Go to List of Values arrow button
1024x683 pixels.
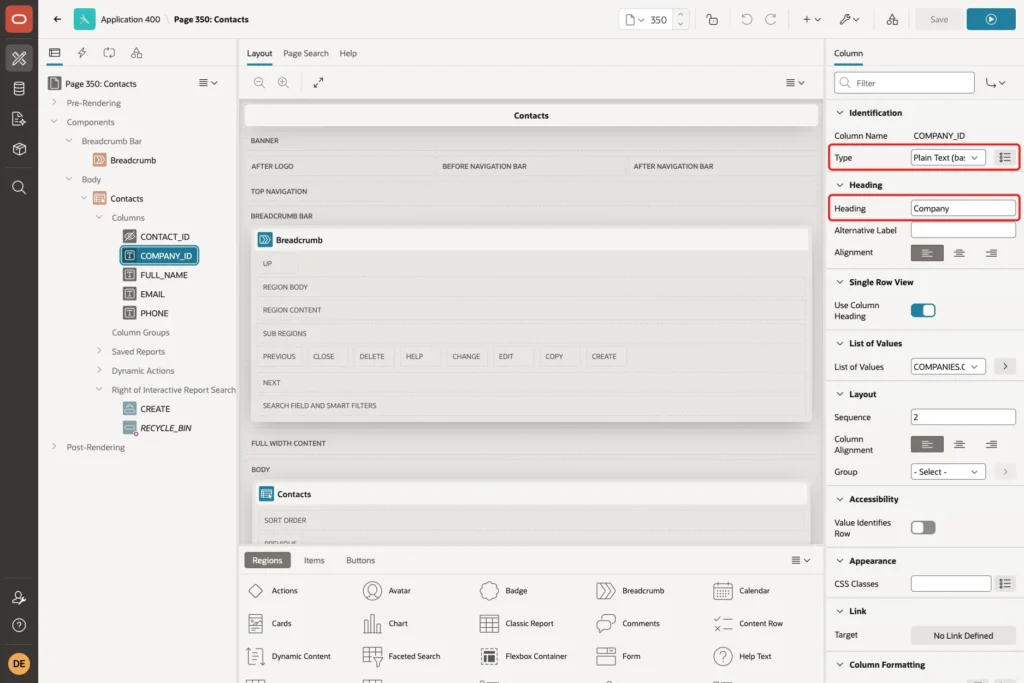point(1005,367)
